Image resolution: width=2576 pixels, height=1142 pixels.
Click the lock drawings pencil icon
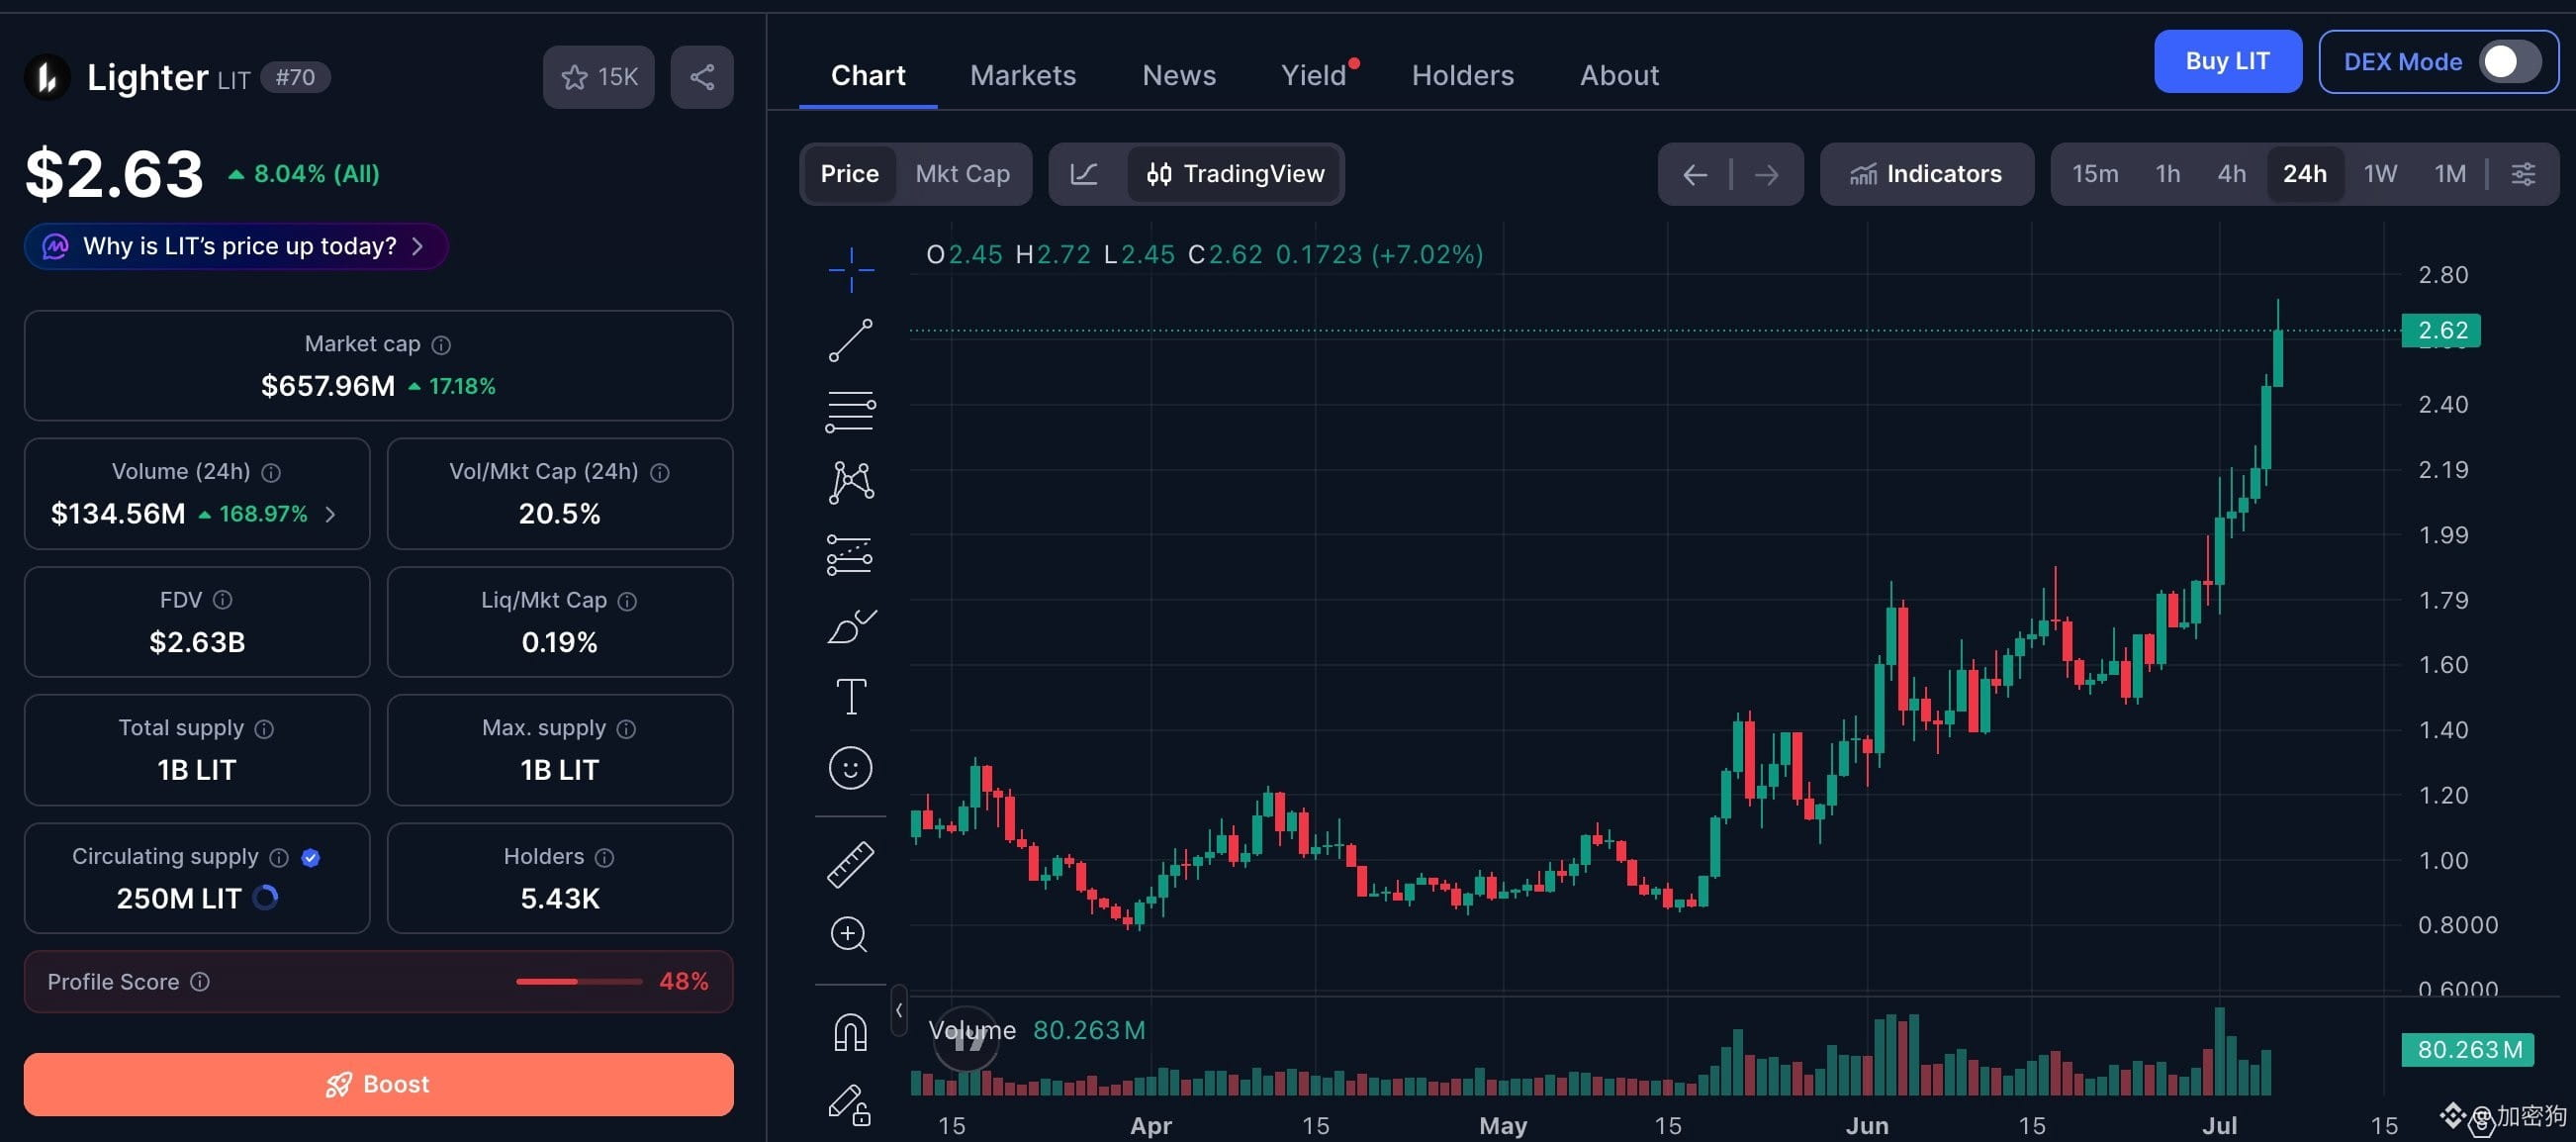(849, 1105)
